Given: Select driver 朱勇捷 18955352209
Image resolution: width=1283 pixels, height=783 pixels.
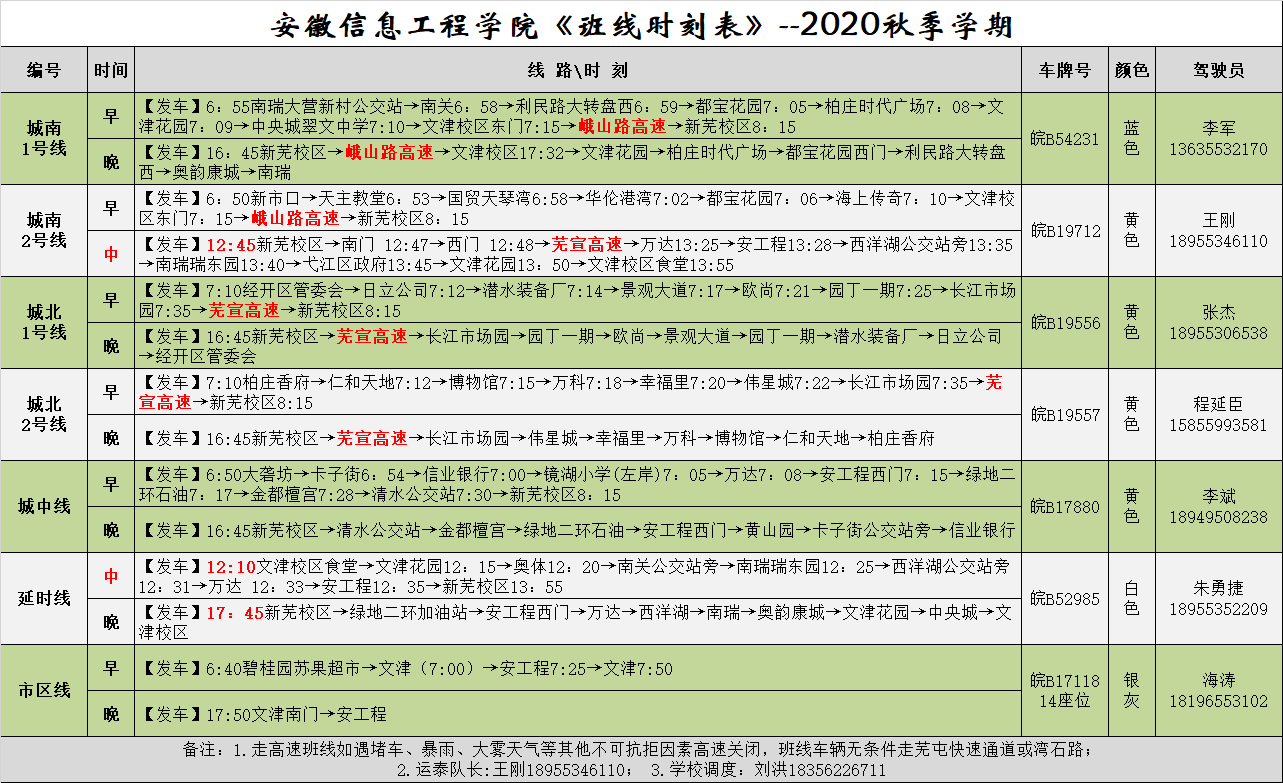Looking at the screenshot, I should tap(1219, 598).
